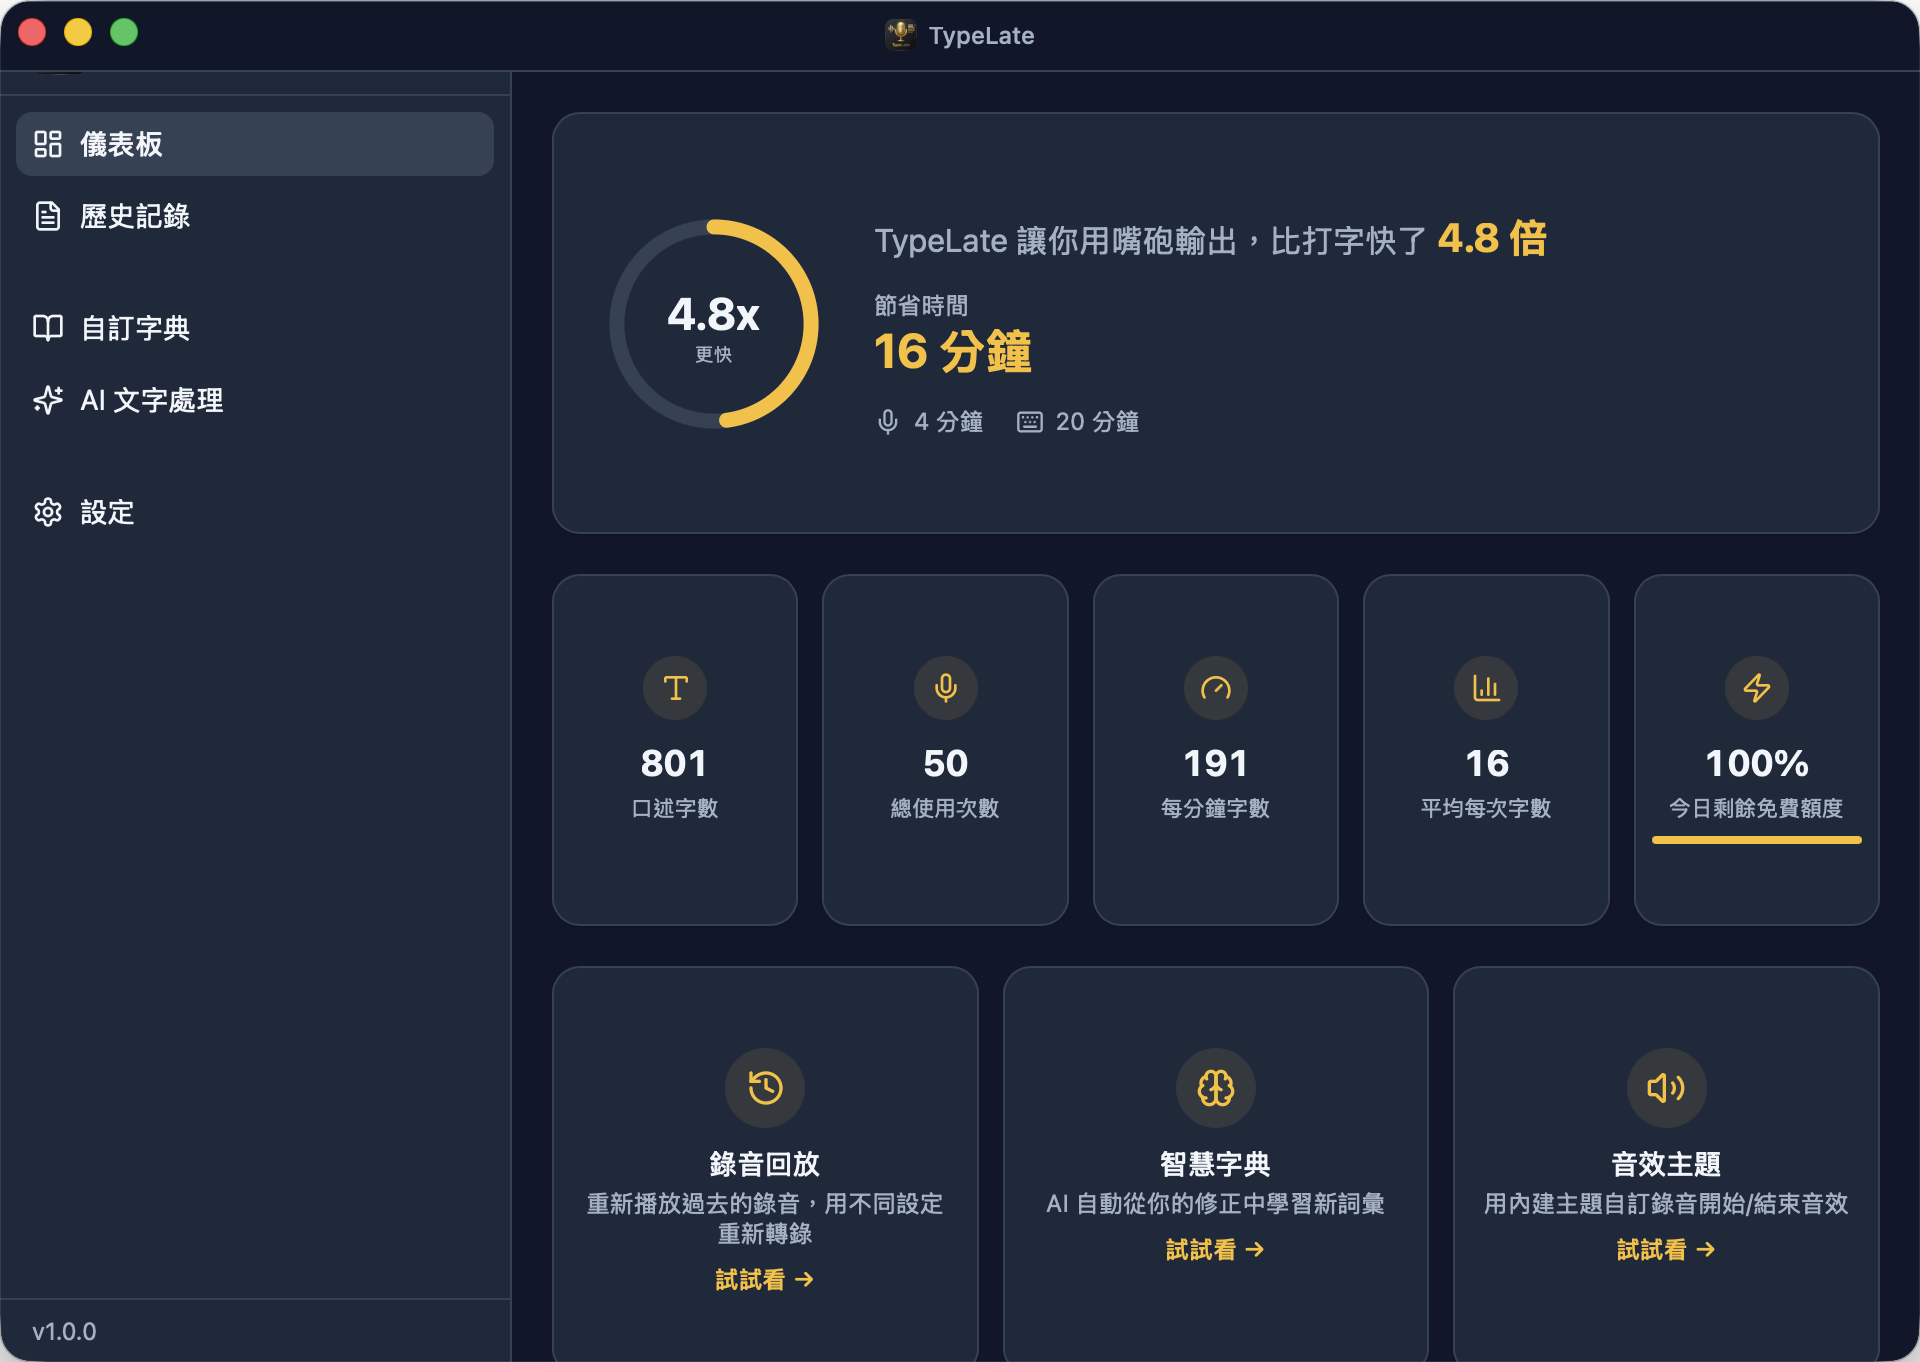Viewport: 1920px width, 1362px height.
Task: Click the 4 分鐘 speaking time text
Action: click(x=948, y=422)
